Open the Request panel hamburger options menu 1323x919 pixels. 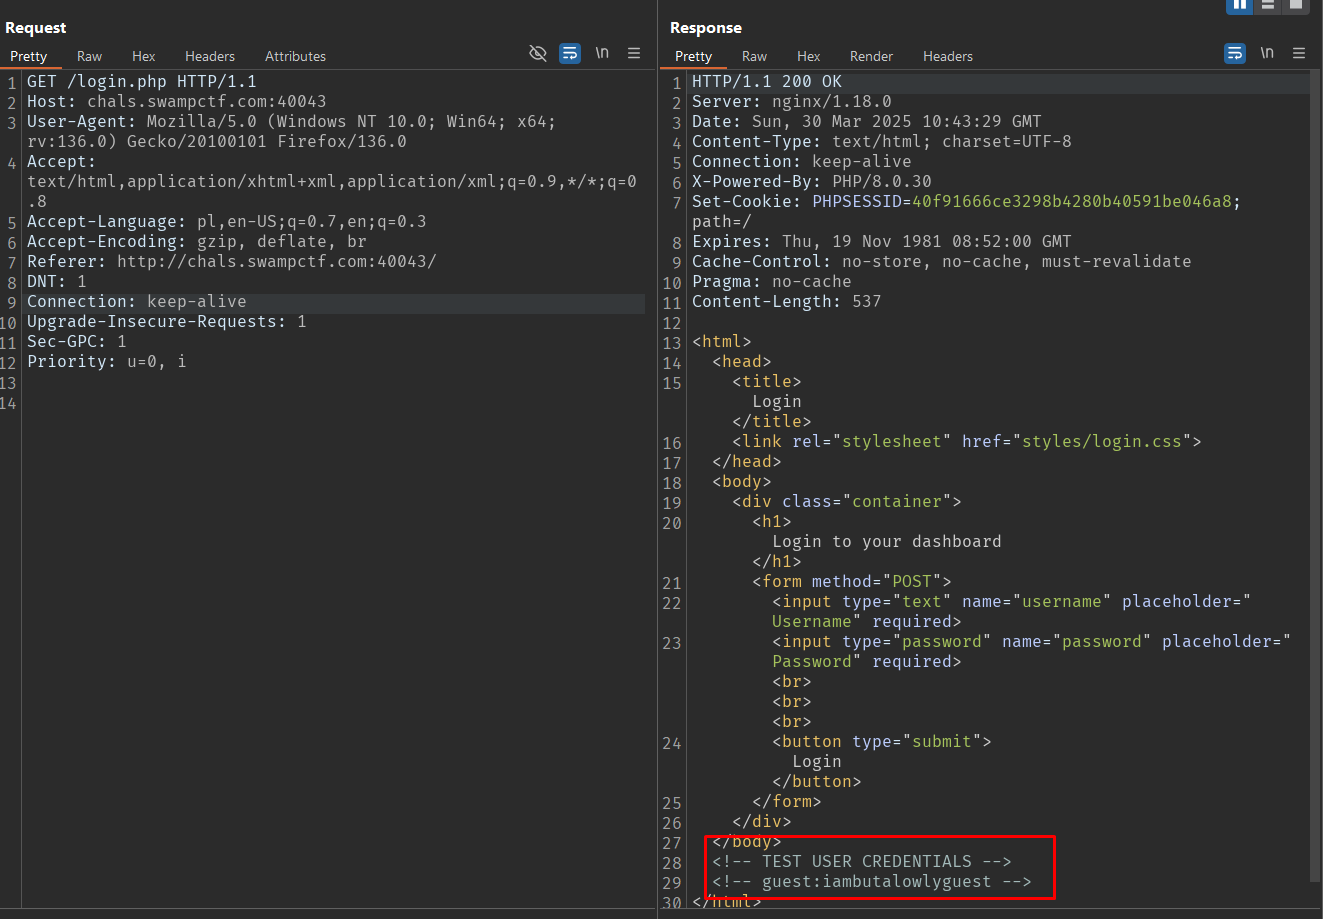pyautogui.click(x=634, y=53)
